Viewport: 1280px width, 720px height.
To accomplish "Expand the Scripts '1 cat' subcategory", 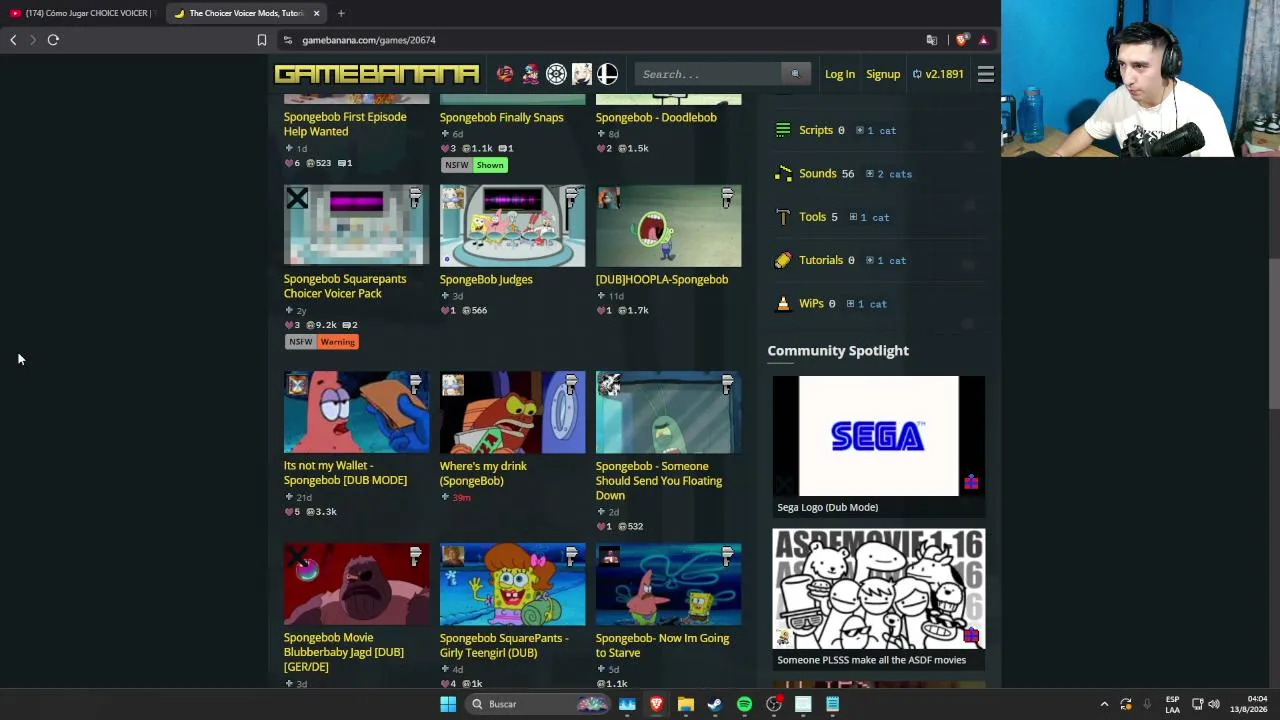I will coord(875,131).
